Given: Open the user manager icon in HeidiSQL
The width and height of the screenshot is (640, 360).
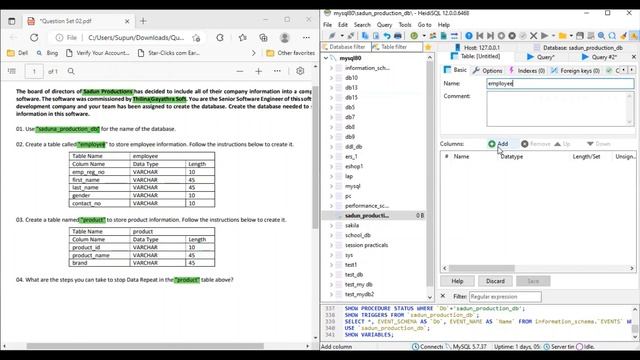Looking at the screenshot, I should tap(433, 36).
